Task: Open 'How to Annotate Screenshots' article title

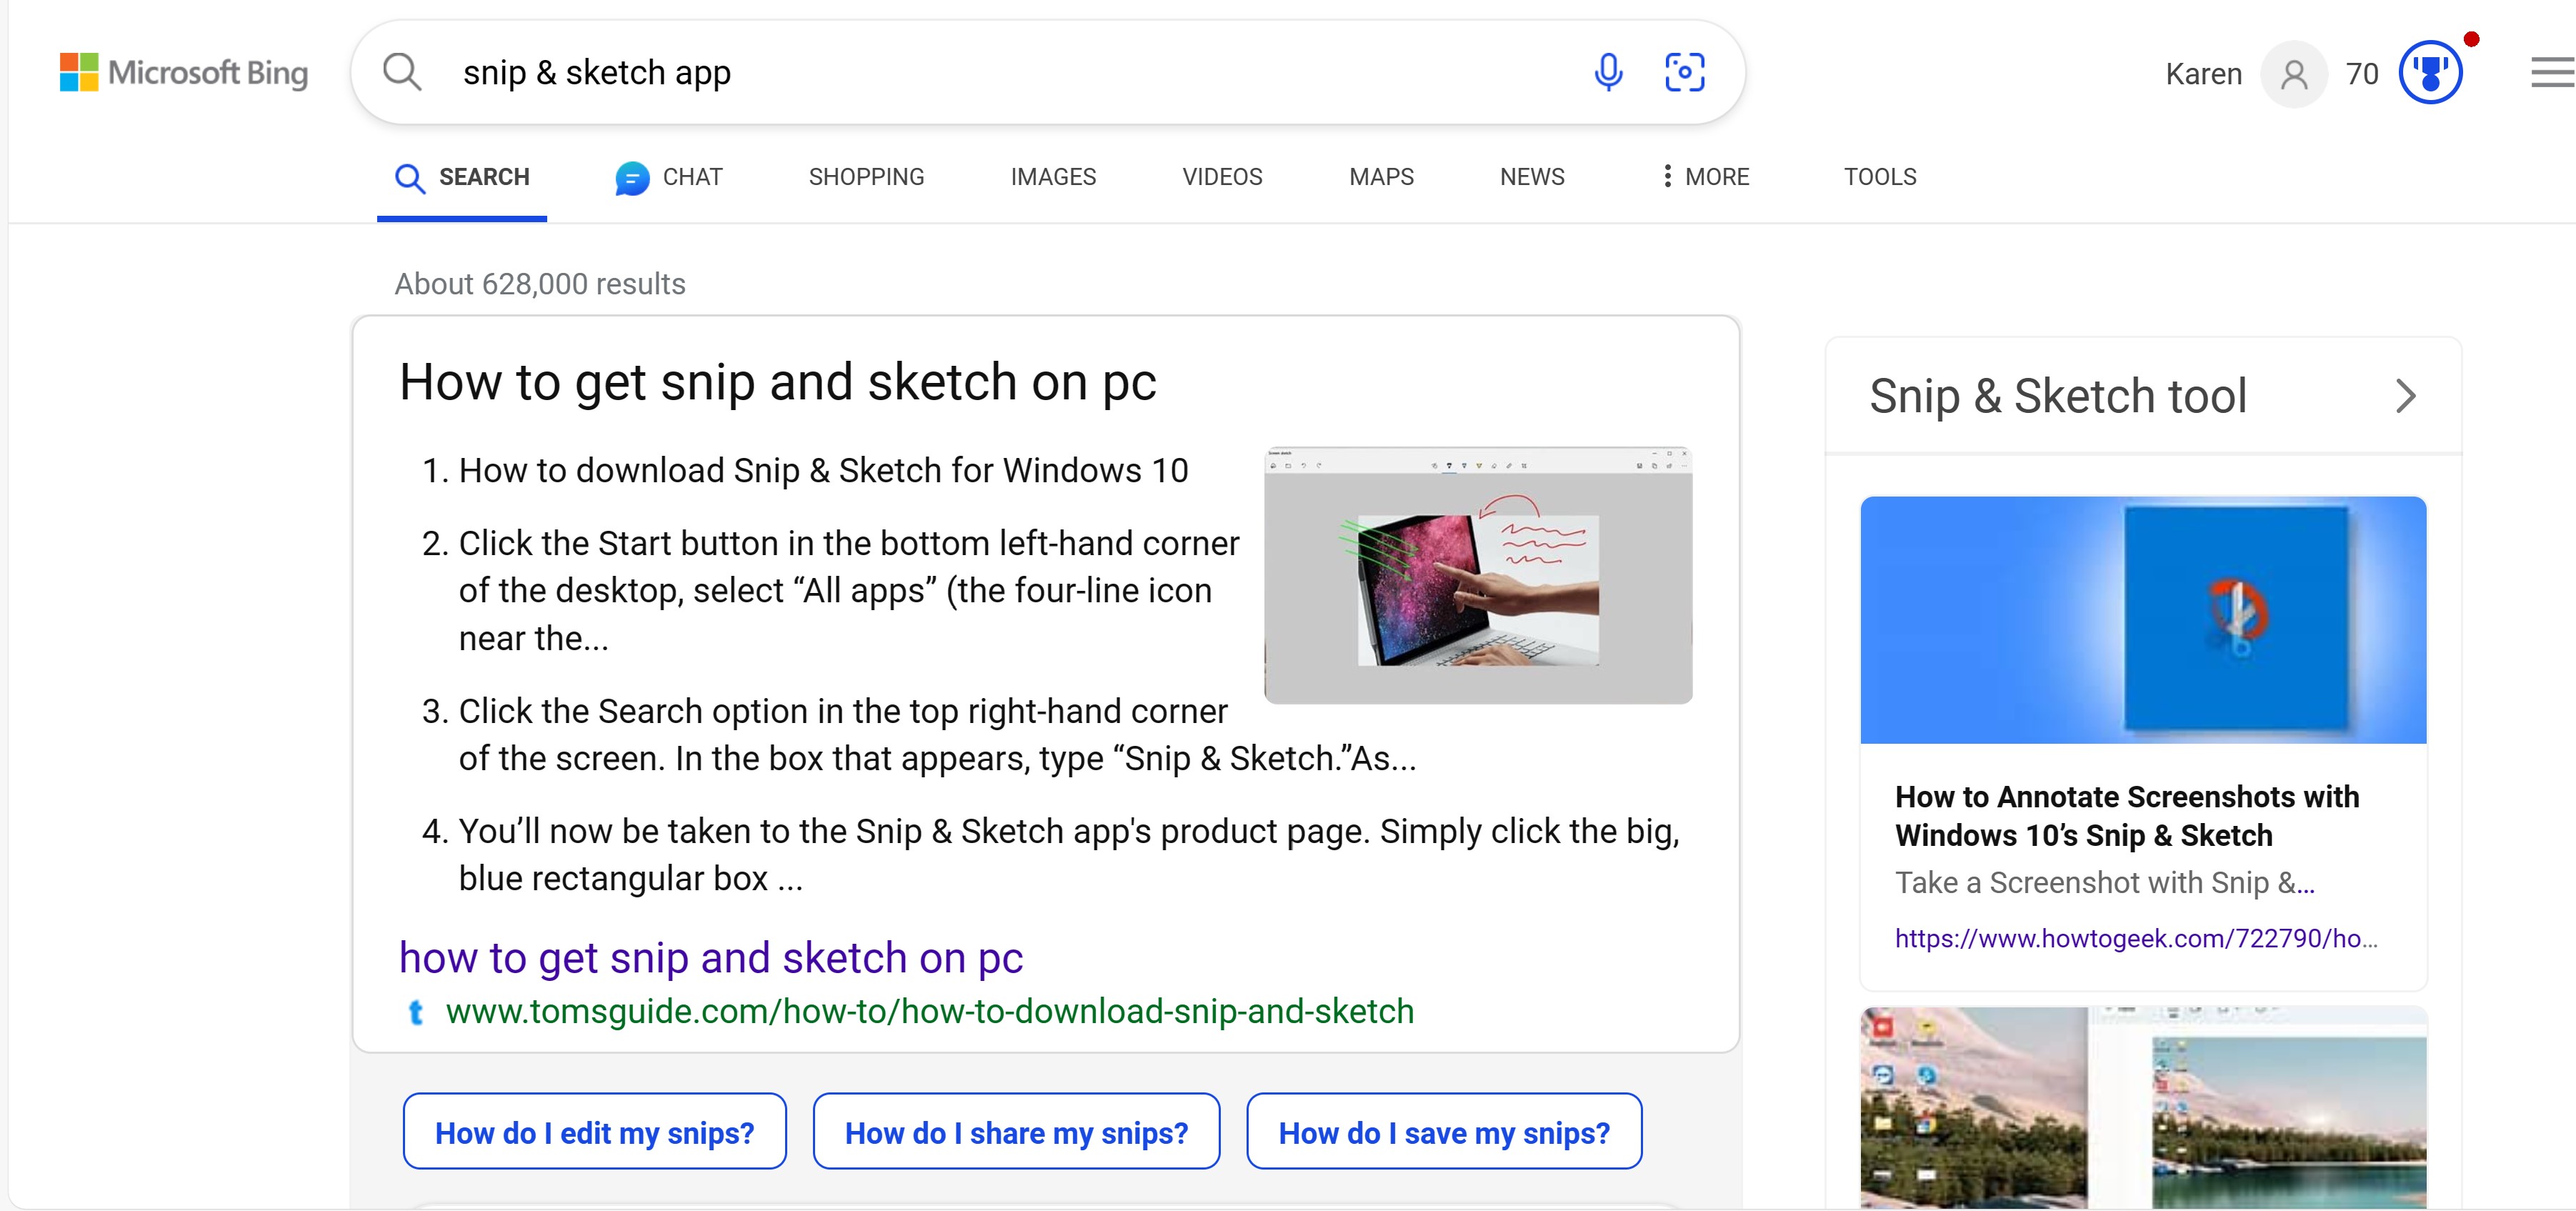Action: 2127,816
